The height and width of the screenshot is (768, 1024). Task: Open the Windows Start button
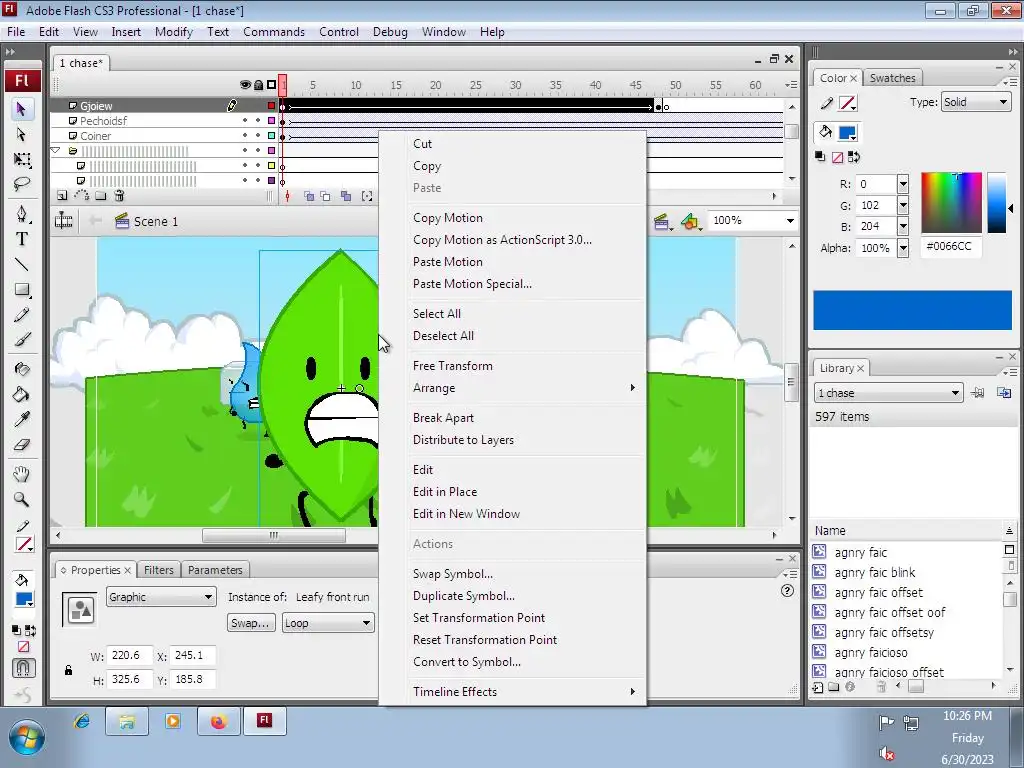[x=27, y=737]
